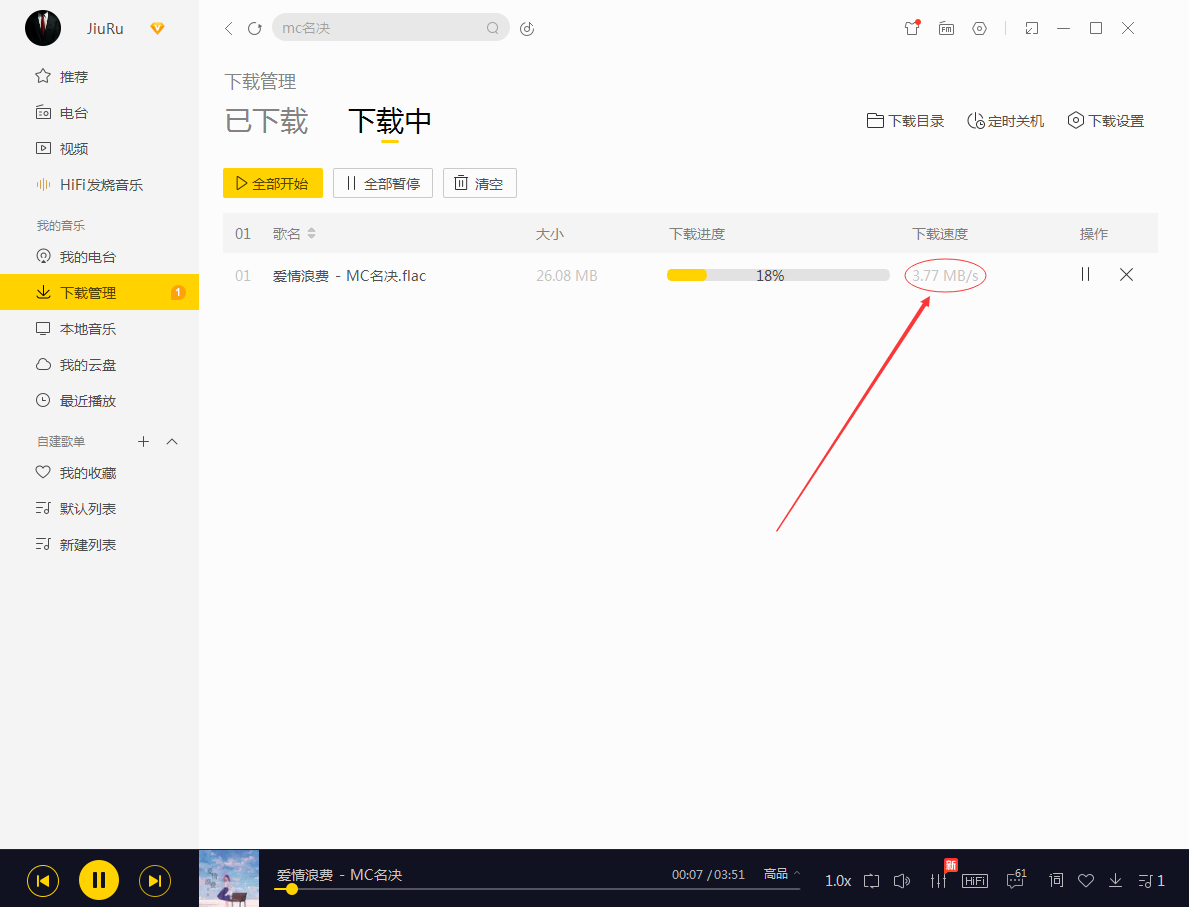Click the 下载进度 column header

697,234
